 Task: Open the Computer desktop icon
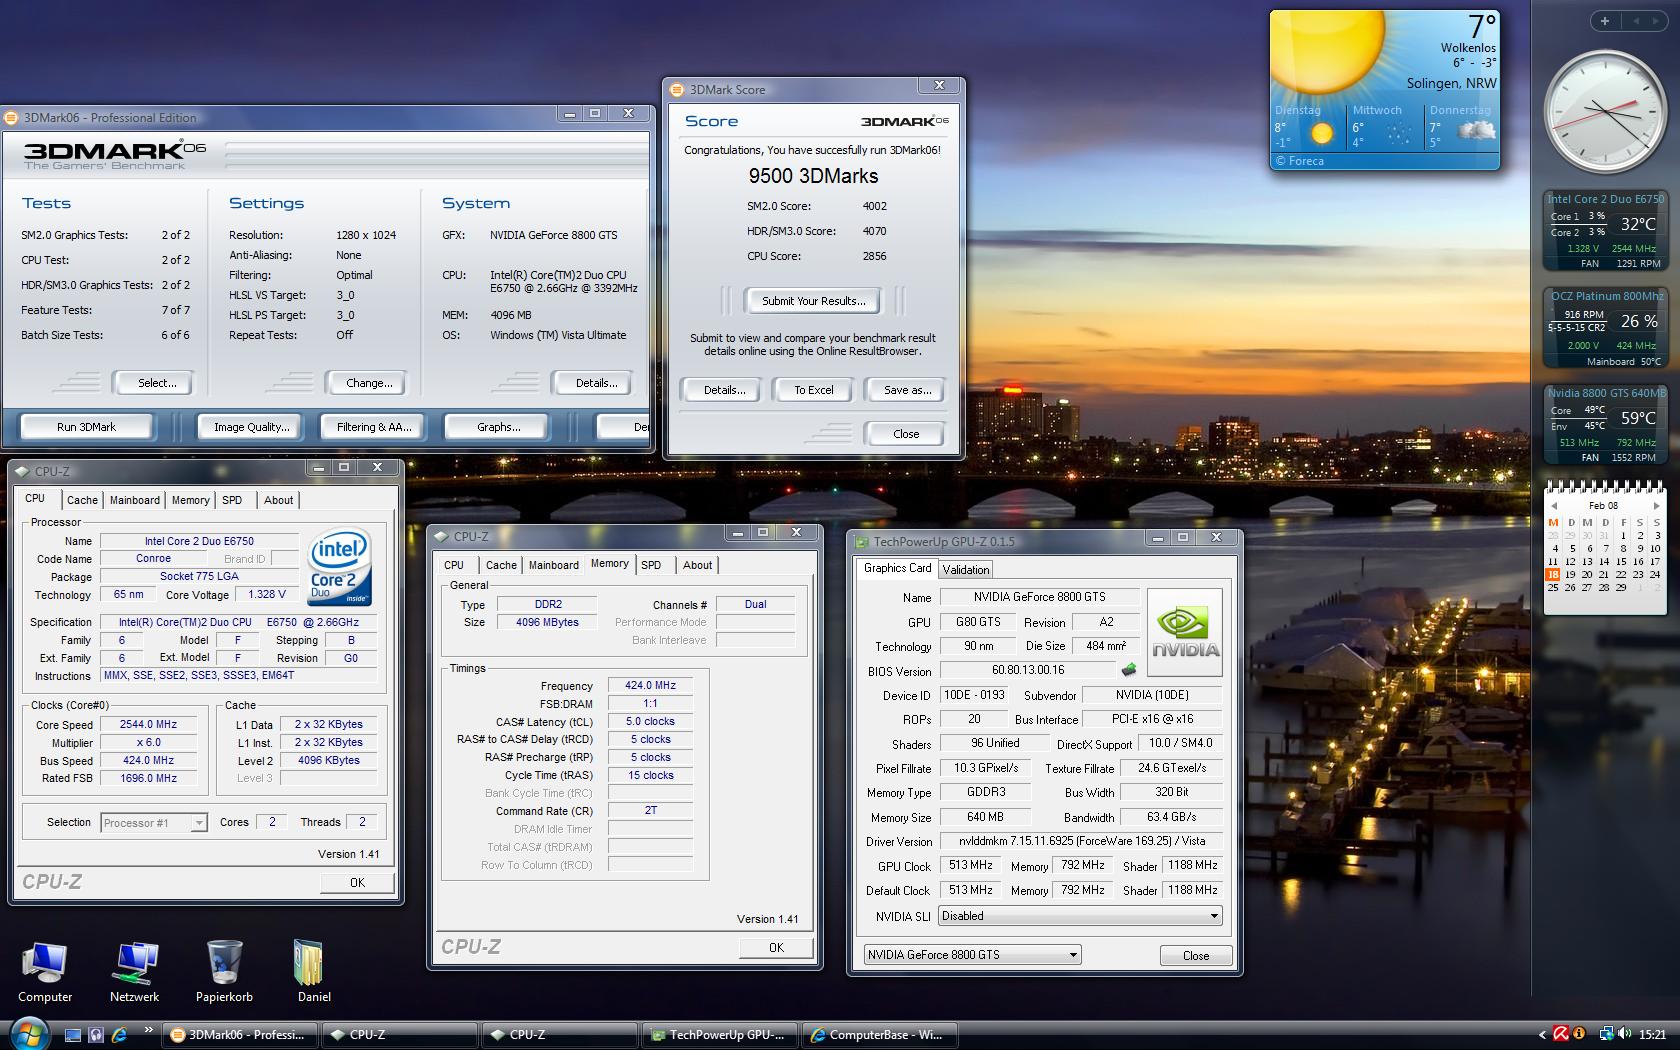tap(44, 964)
